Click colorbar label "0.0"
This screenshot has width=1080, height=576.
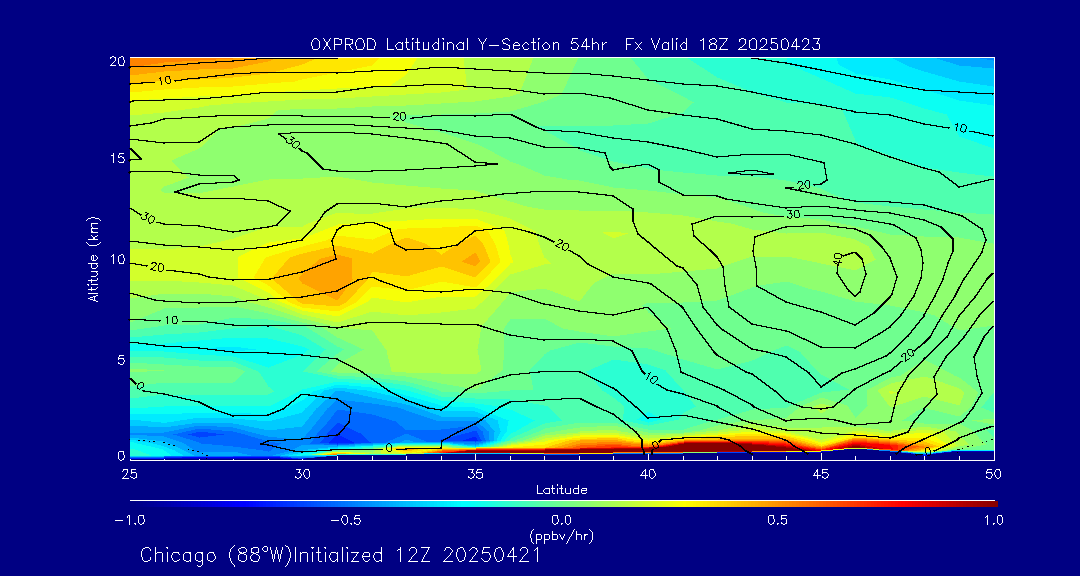(x=561, y=520)
